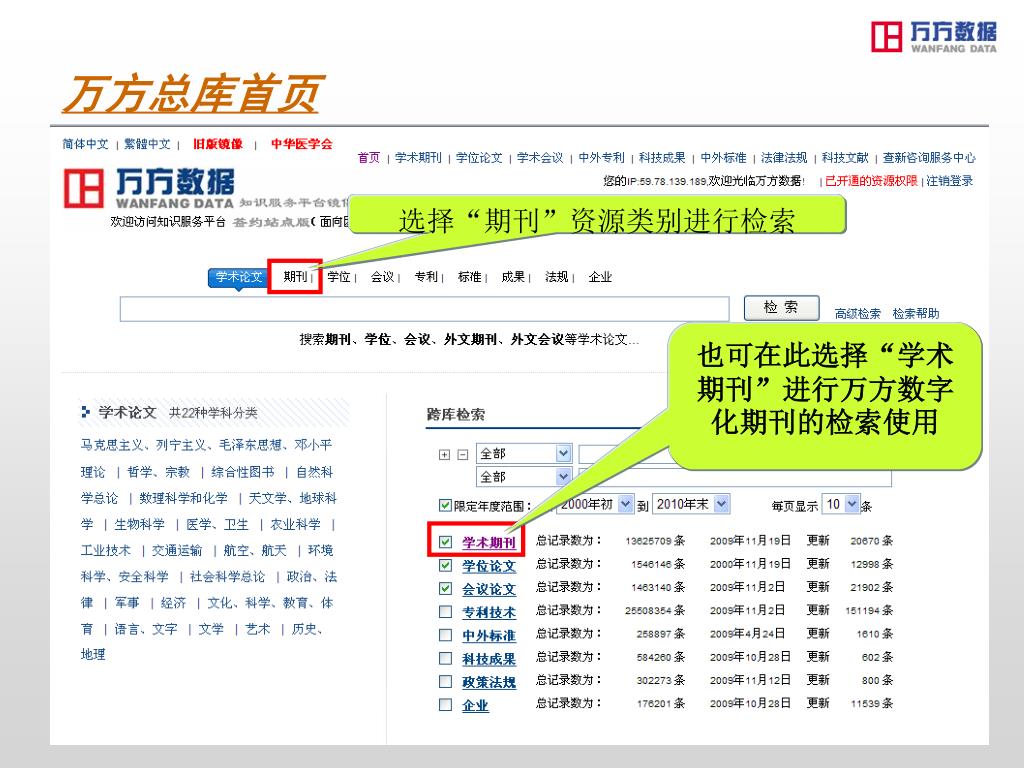1024x768 pixels.
Task: Open 查新咨询服务中心 in top navigation
Action: pos(929,157)
